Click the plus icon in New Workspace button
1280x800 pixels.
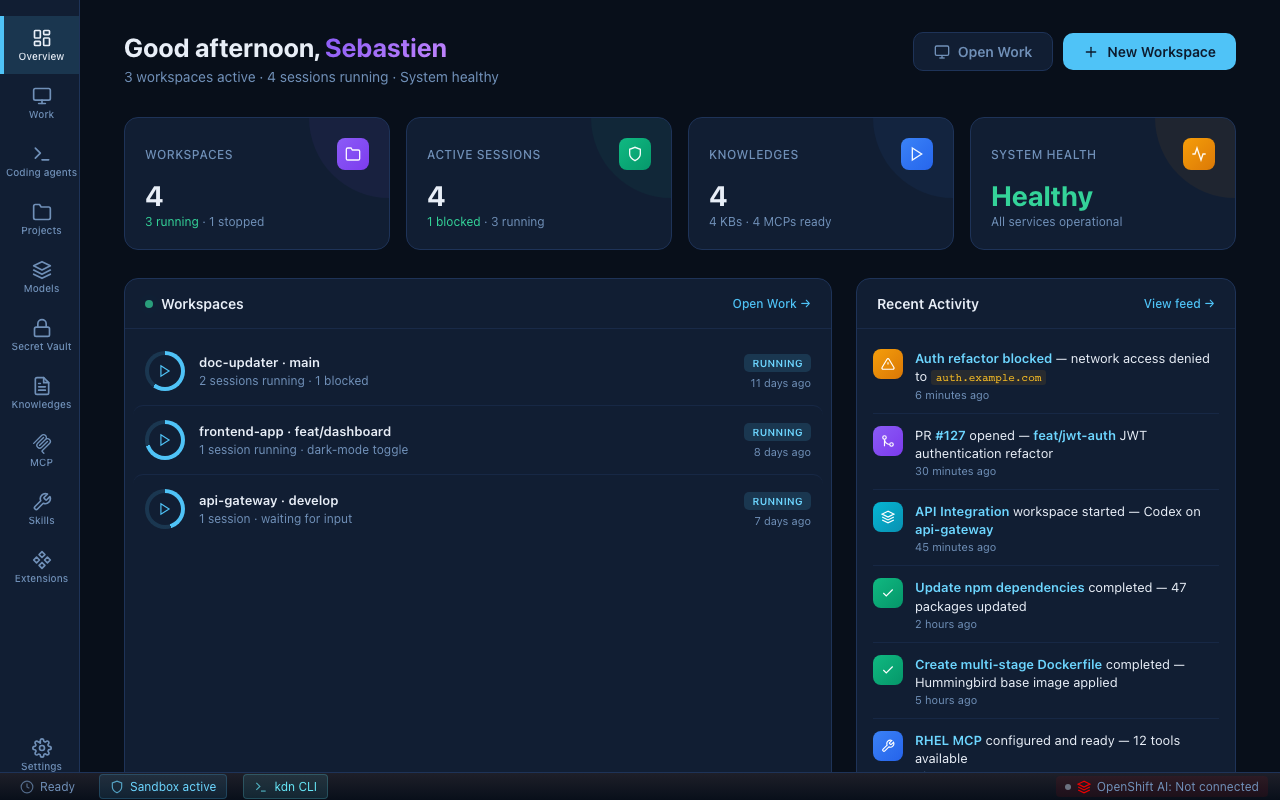click(x=1091, y=52)
